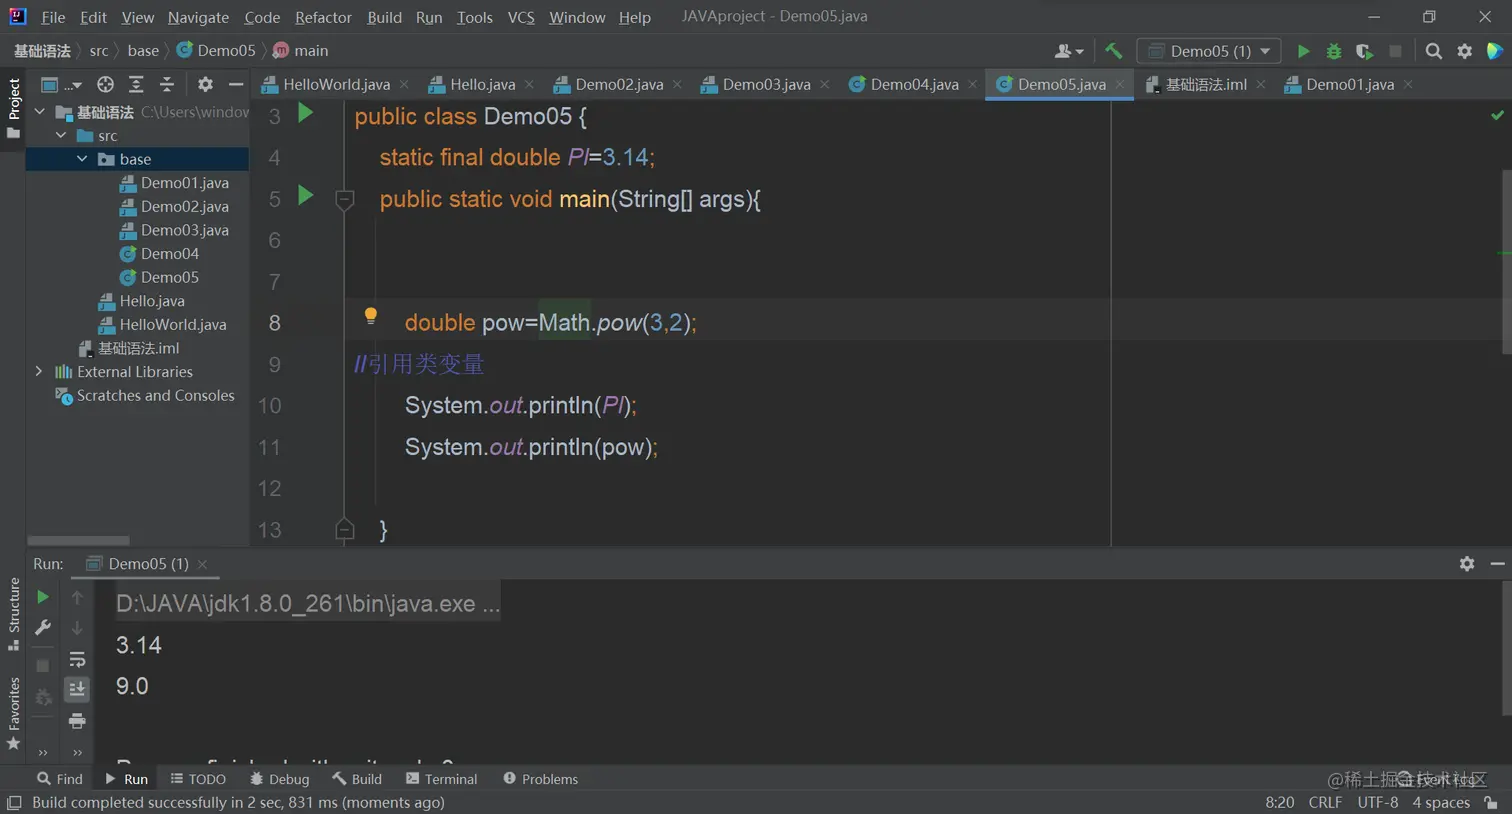This screenshot has height=814, width=1512.
Task: Close the Demo05.java editor tab
Action: point(1120,85)
